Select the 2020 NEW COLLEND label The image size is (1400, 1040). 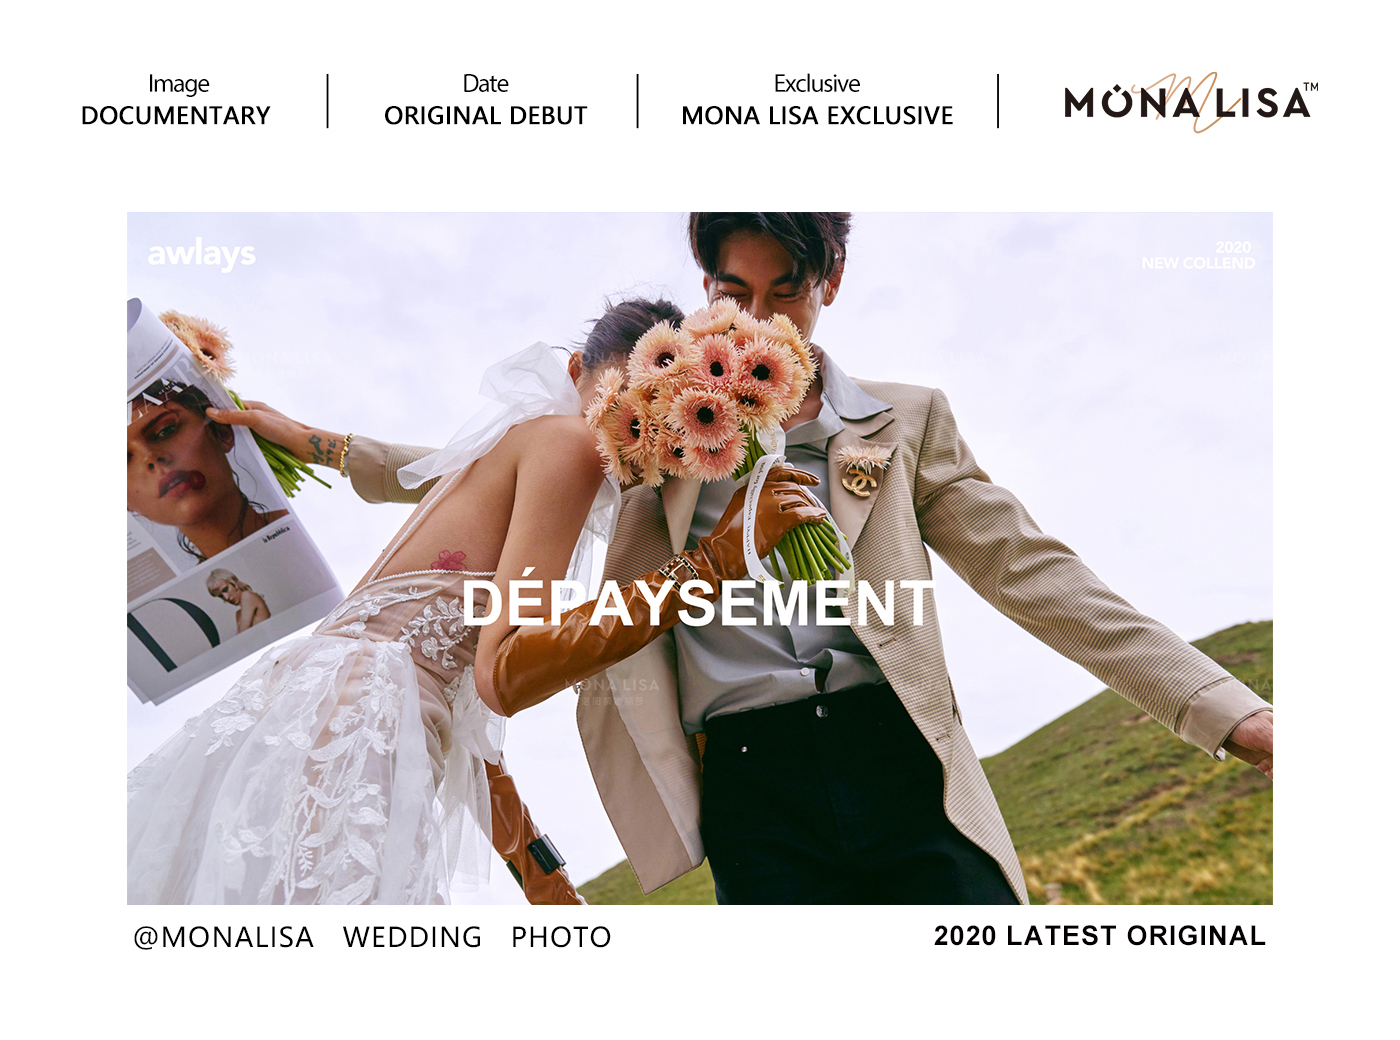(x=1198, y=255)
